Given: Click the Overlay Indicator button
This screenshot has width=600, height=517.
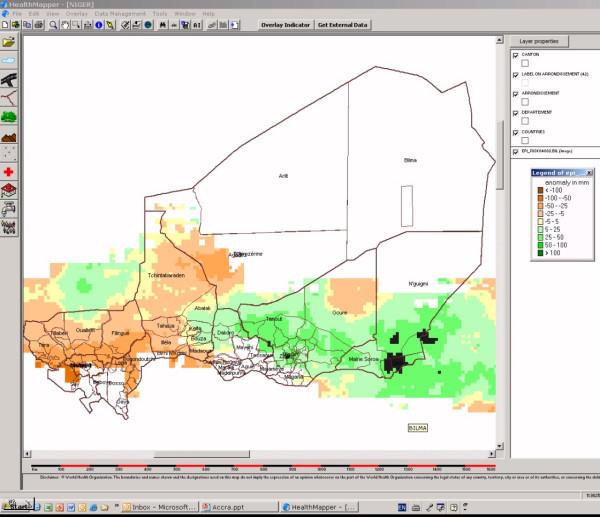Looking at the screenshot, I should 284,24.
